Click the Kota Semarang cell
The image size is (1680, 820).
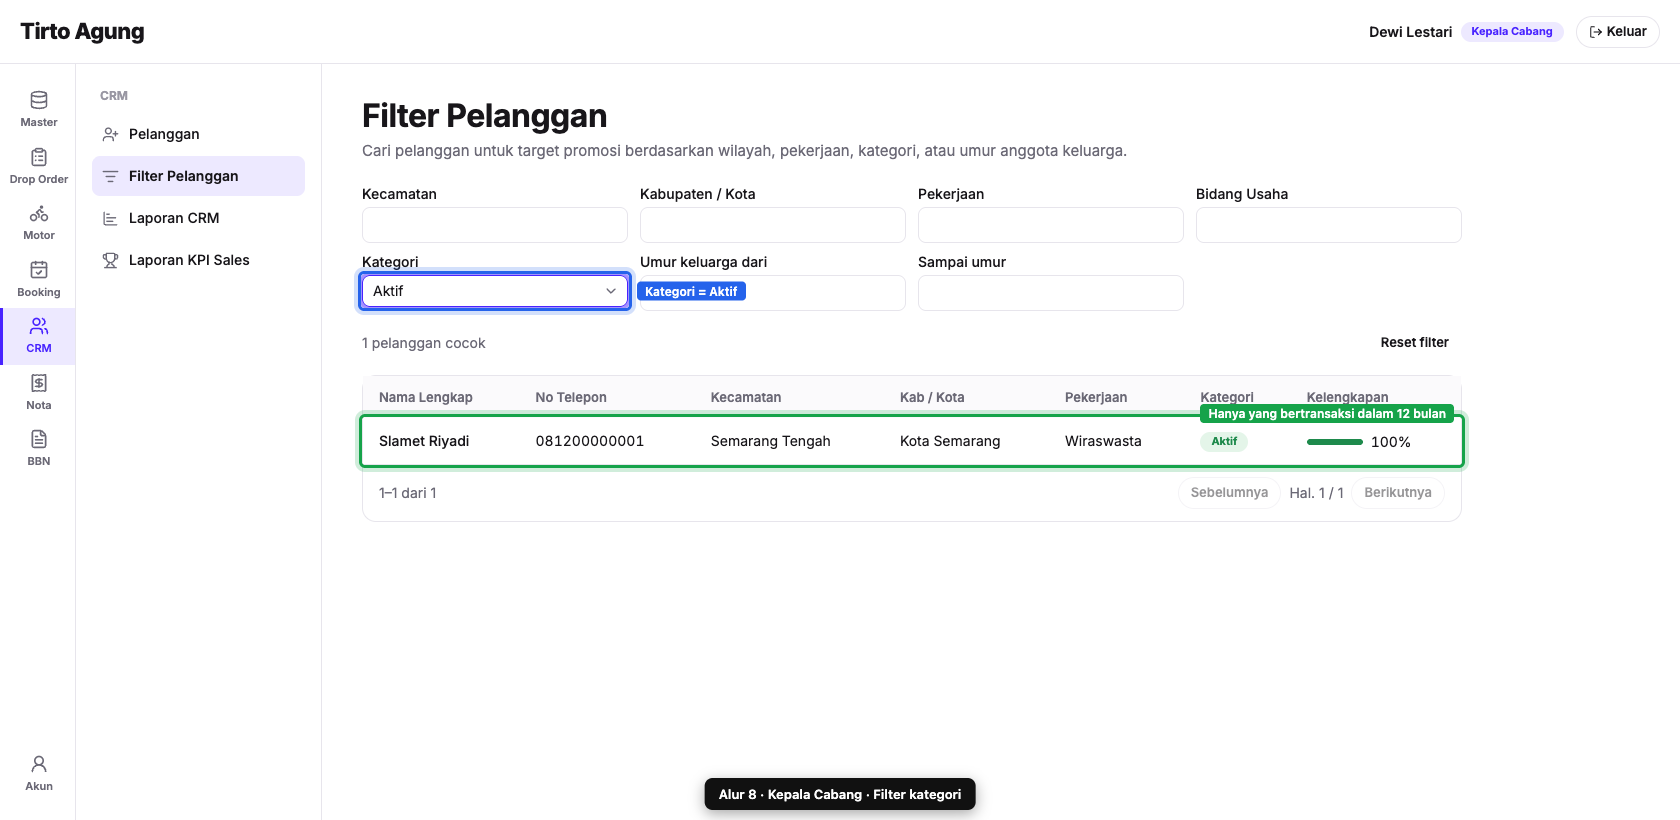950,441
